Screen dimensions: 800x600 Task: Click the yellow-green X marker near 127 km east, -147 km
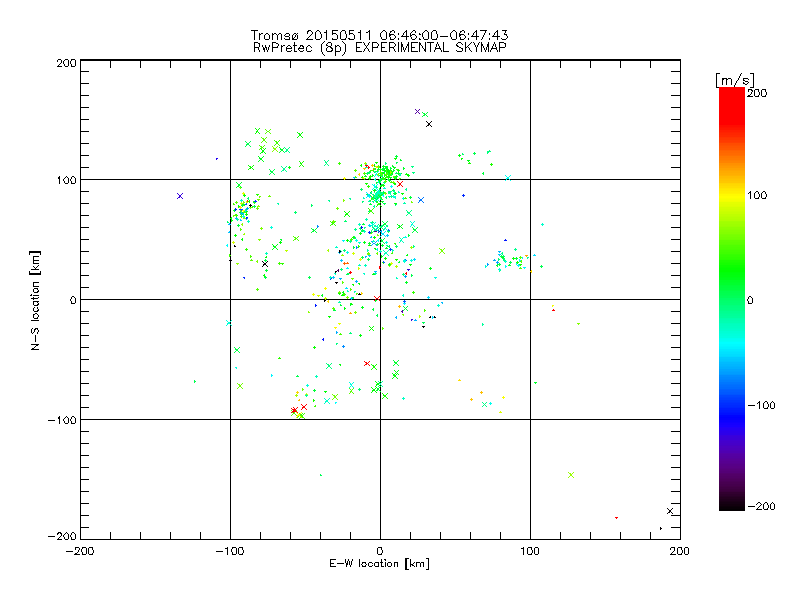pos(571,475)
